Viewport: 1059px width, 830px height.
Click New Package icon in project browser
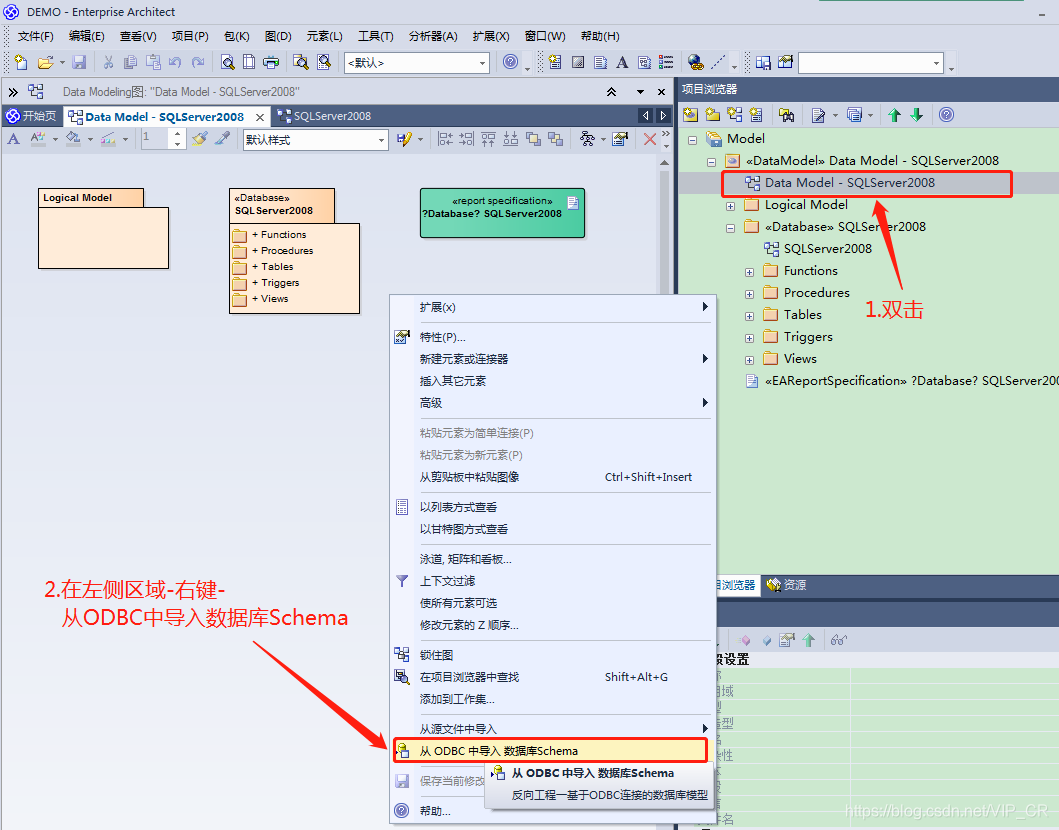(713, 115)
